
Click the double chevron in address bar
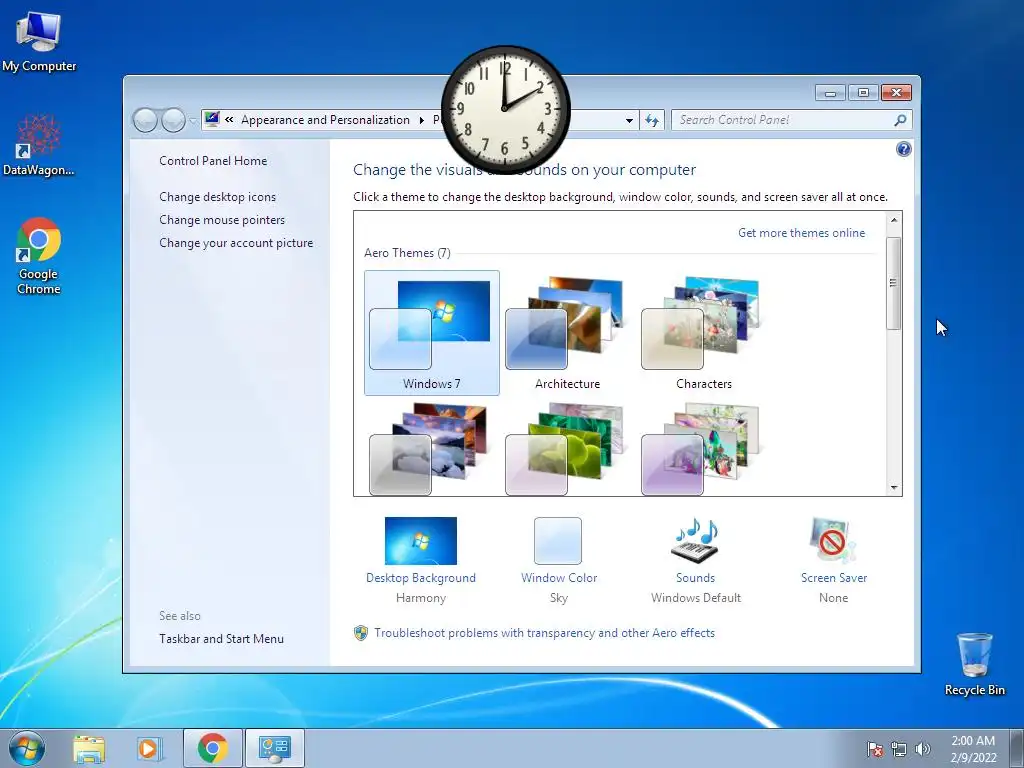click(x=229, y=120)
